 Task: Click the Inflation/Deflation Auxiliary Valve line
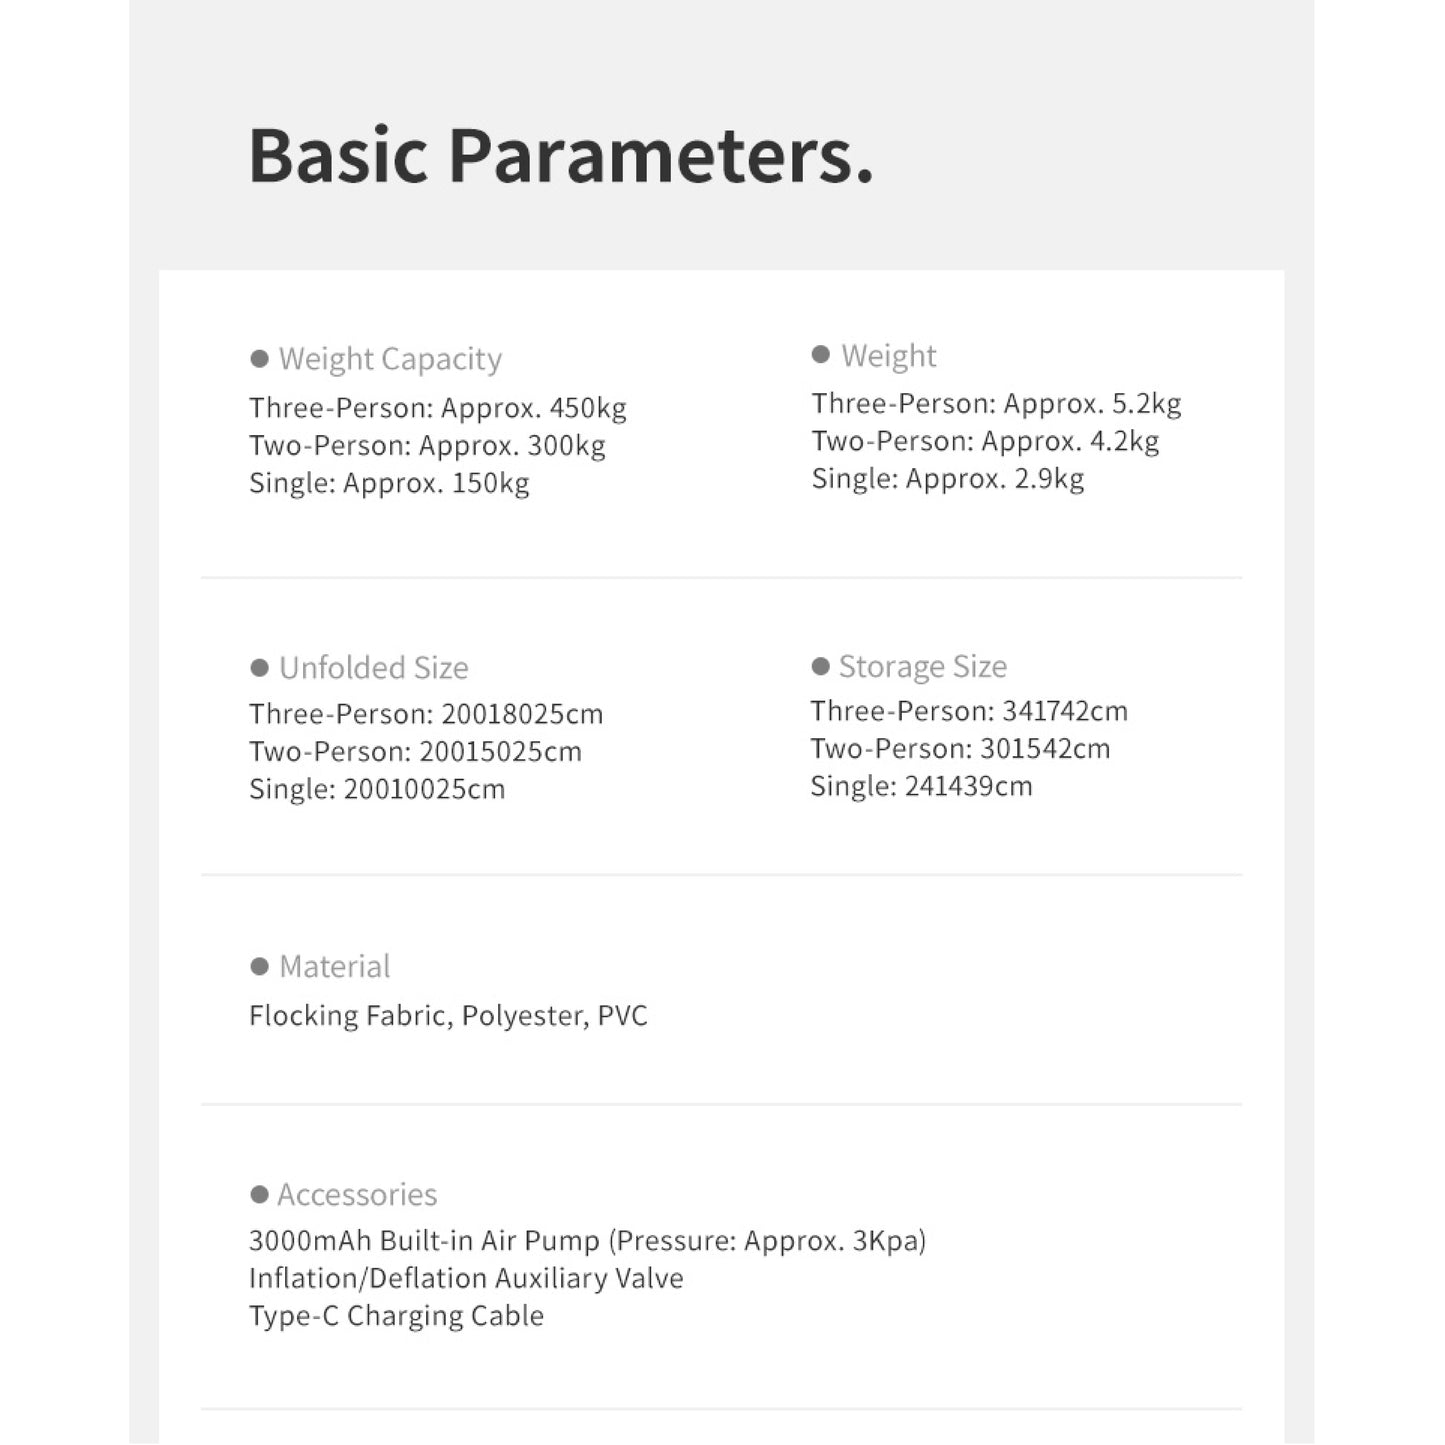coord(466,1278)
